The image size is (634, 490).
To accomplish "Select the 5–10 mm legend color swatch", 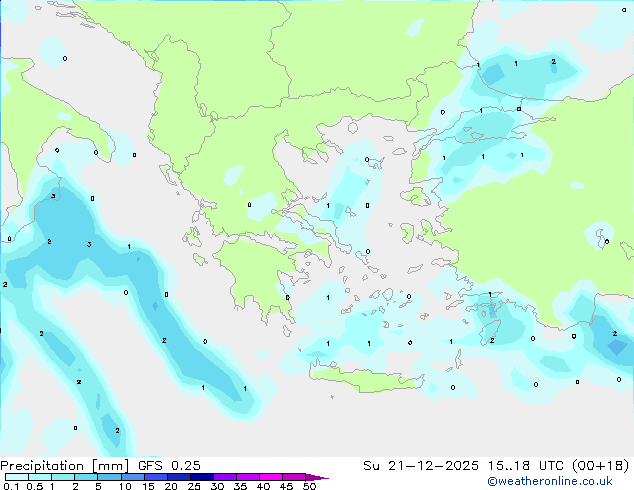I will pos(109,477).
